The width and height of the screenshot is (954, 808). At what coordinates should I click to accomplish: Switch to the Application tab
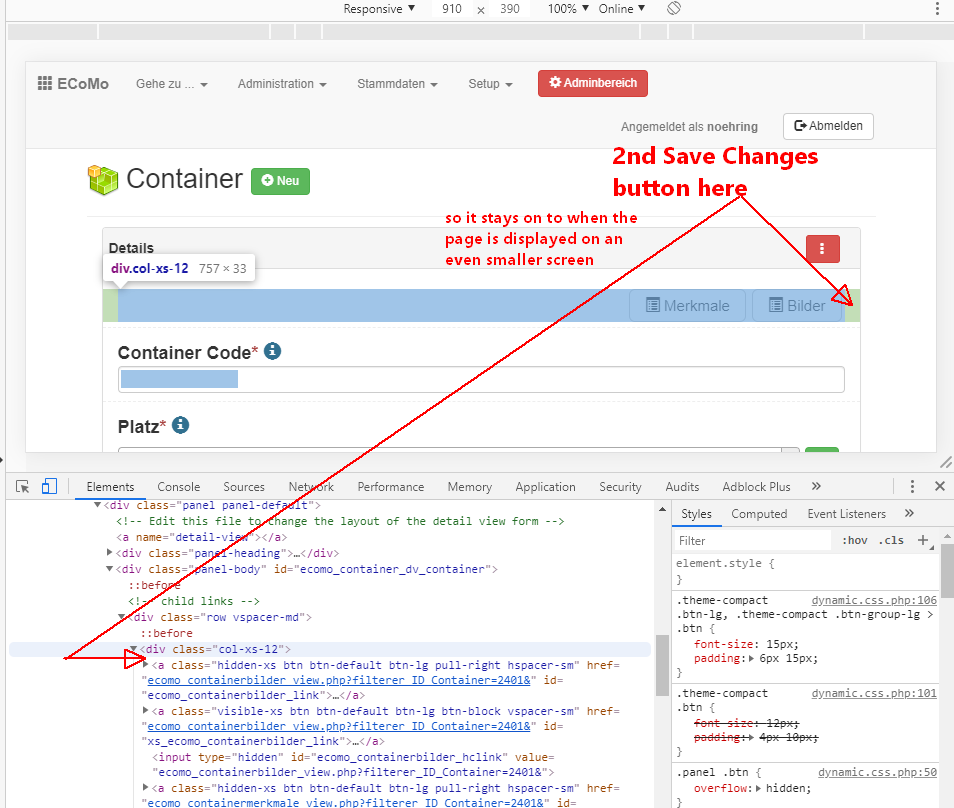(x=545, y=487)
